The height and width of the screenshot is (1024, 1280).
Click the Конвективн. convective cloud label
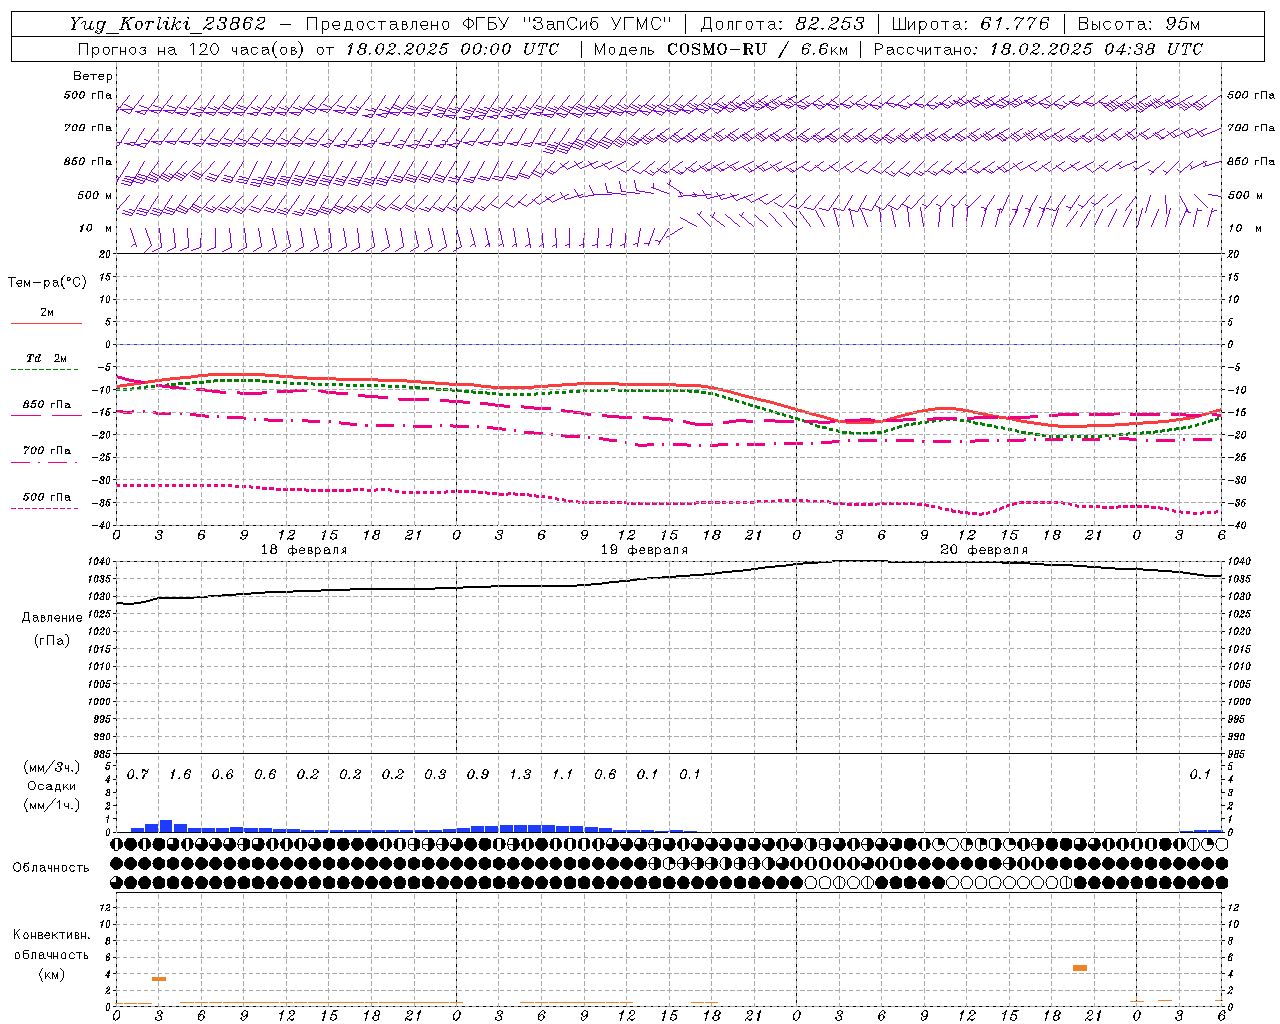click(x=51, y=936)
